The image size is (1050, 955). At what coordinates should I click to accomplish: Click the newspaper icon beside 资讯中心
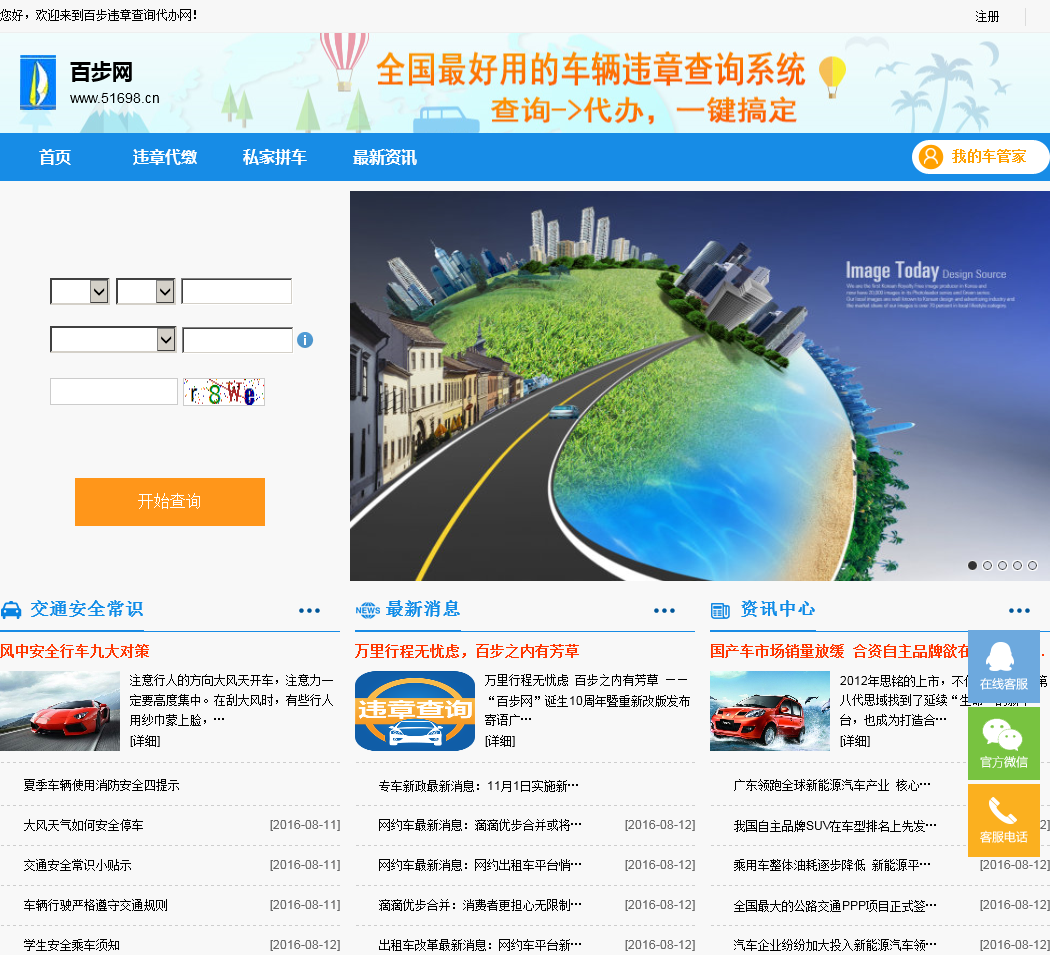tap(721, 610)
